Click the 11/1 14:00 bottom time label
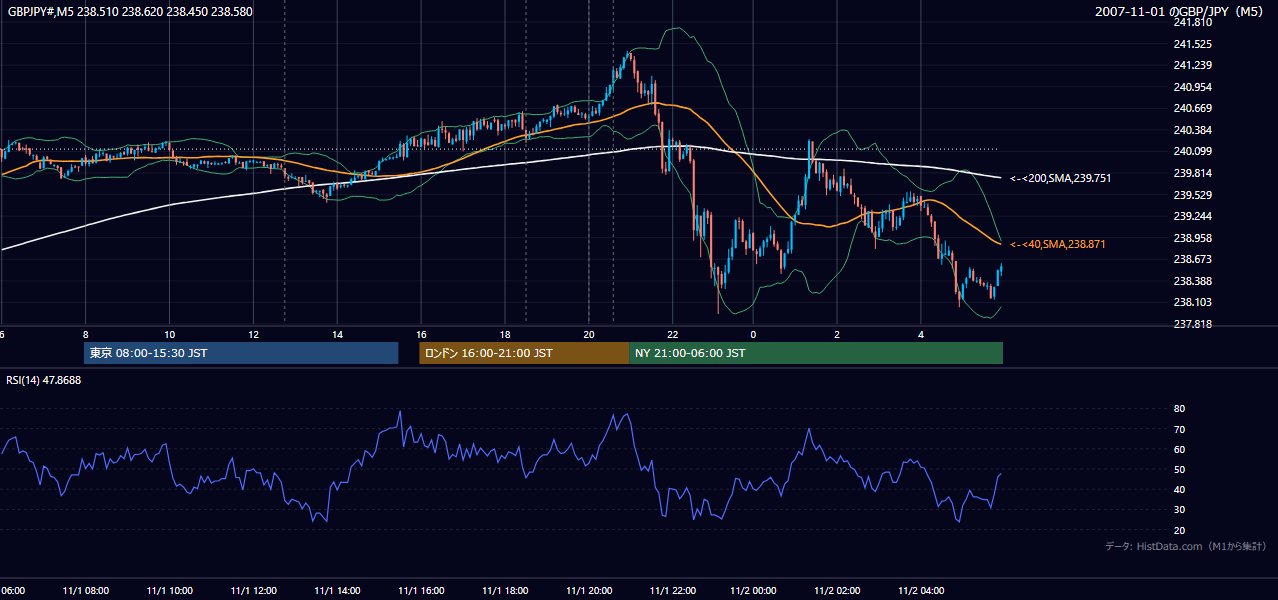 click(x=337, y=590)
